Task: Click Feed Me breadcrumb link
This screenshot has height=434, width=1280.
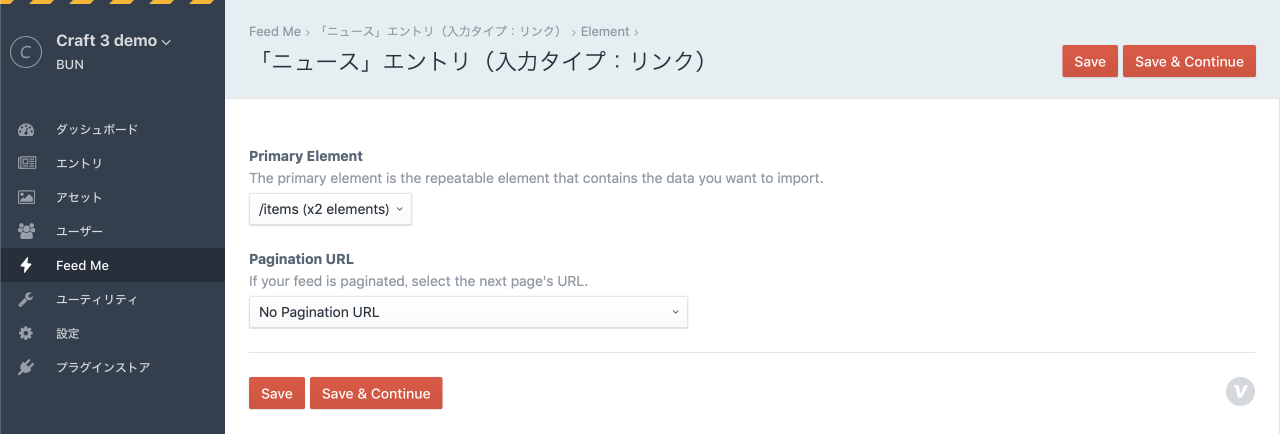Action: [x=274, y=32]
